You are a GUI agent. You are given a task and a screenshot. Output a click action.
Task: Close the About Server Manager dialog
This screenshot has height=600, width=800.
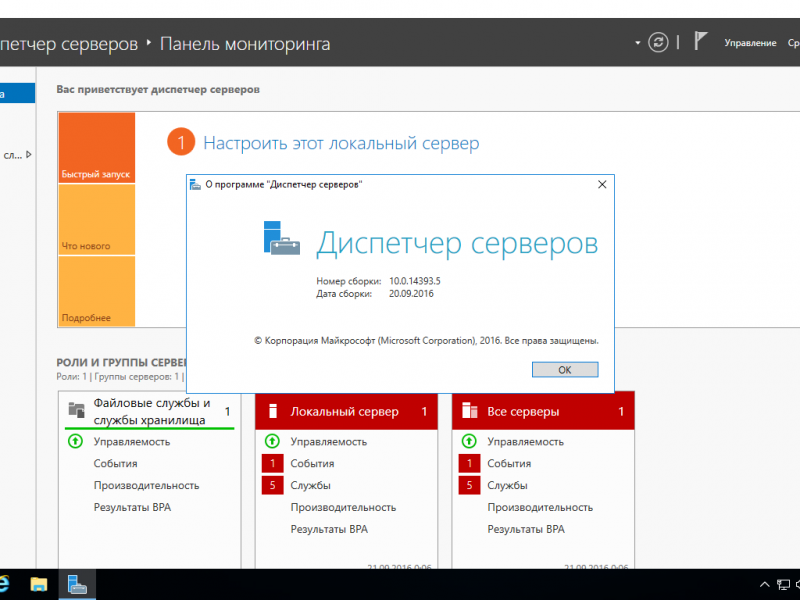point(602,185)
